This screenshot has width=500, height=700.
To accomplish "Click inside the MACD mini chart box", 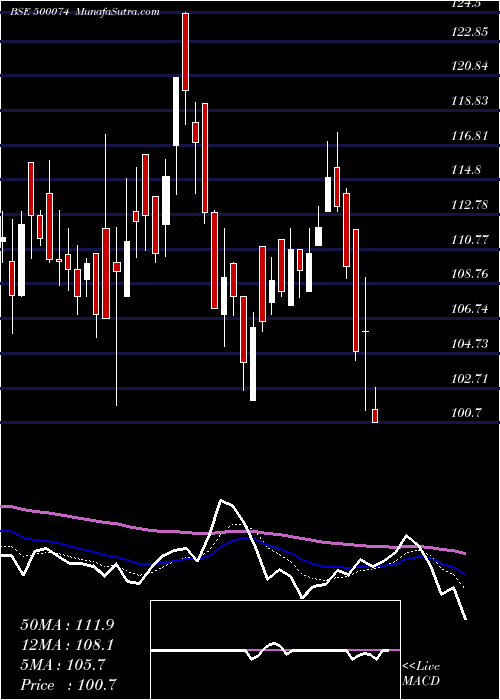I will pyautogui.click(x=275, y=650).
